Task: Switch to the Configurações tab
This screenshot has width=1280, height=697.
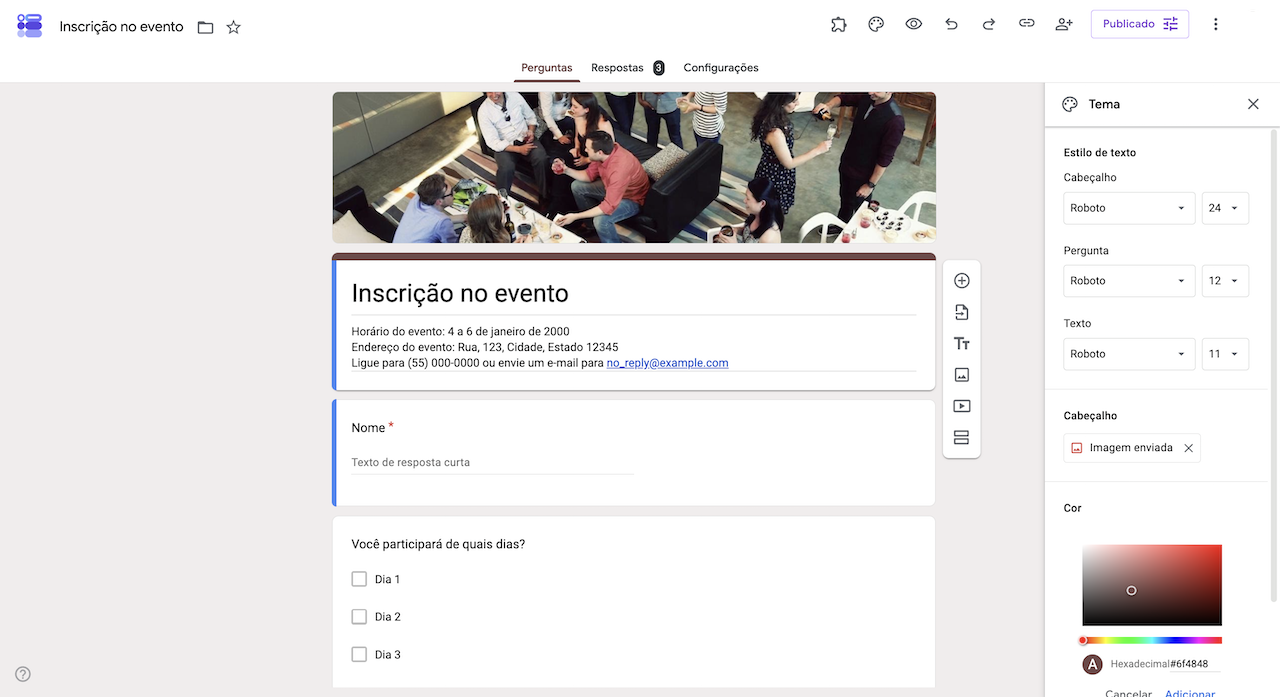Action: [x=721, y=68]
